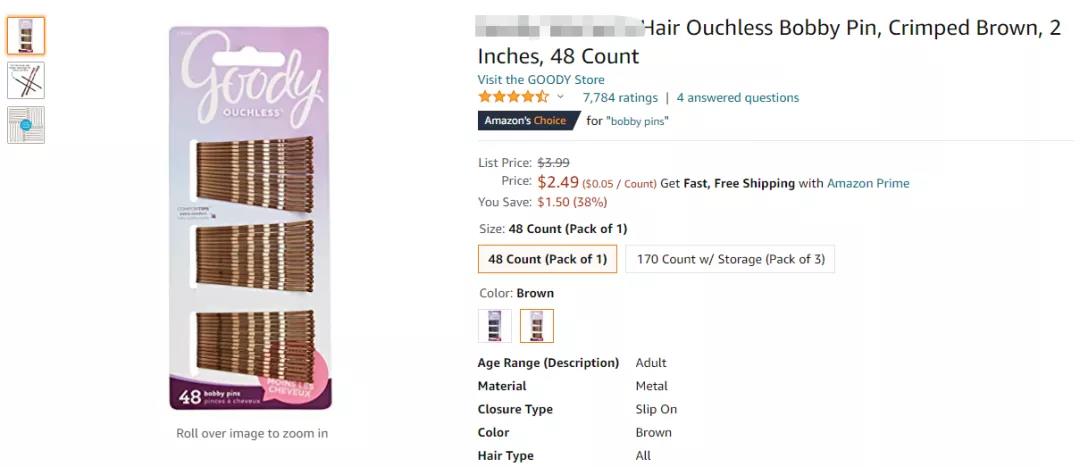Click the crossed-out $3.99 list price
The image size is (1080, 467).
click(554, 162)
